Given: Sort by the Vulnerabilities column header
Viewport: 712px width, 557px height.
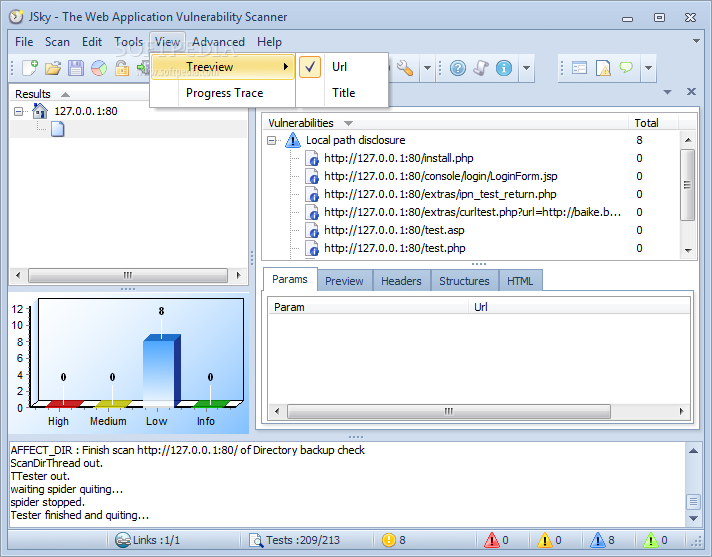Looking at the screenshot, I should click(x=445, y=123).
